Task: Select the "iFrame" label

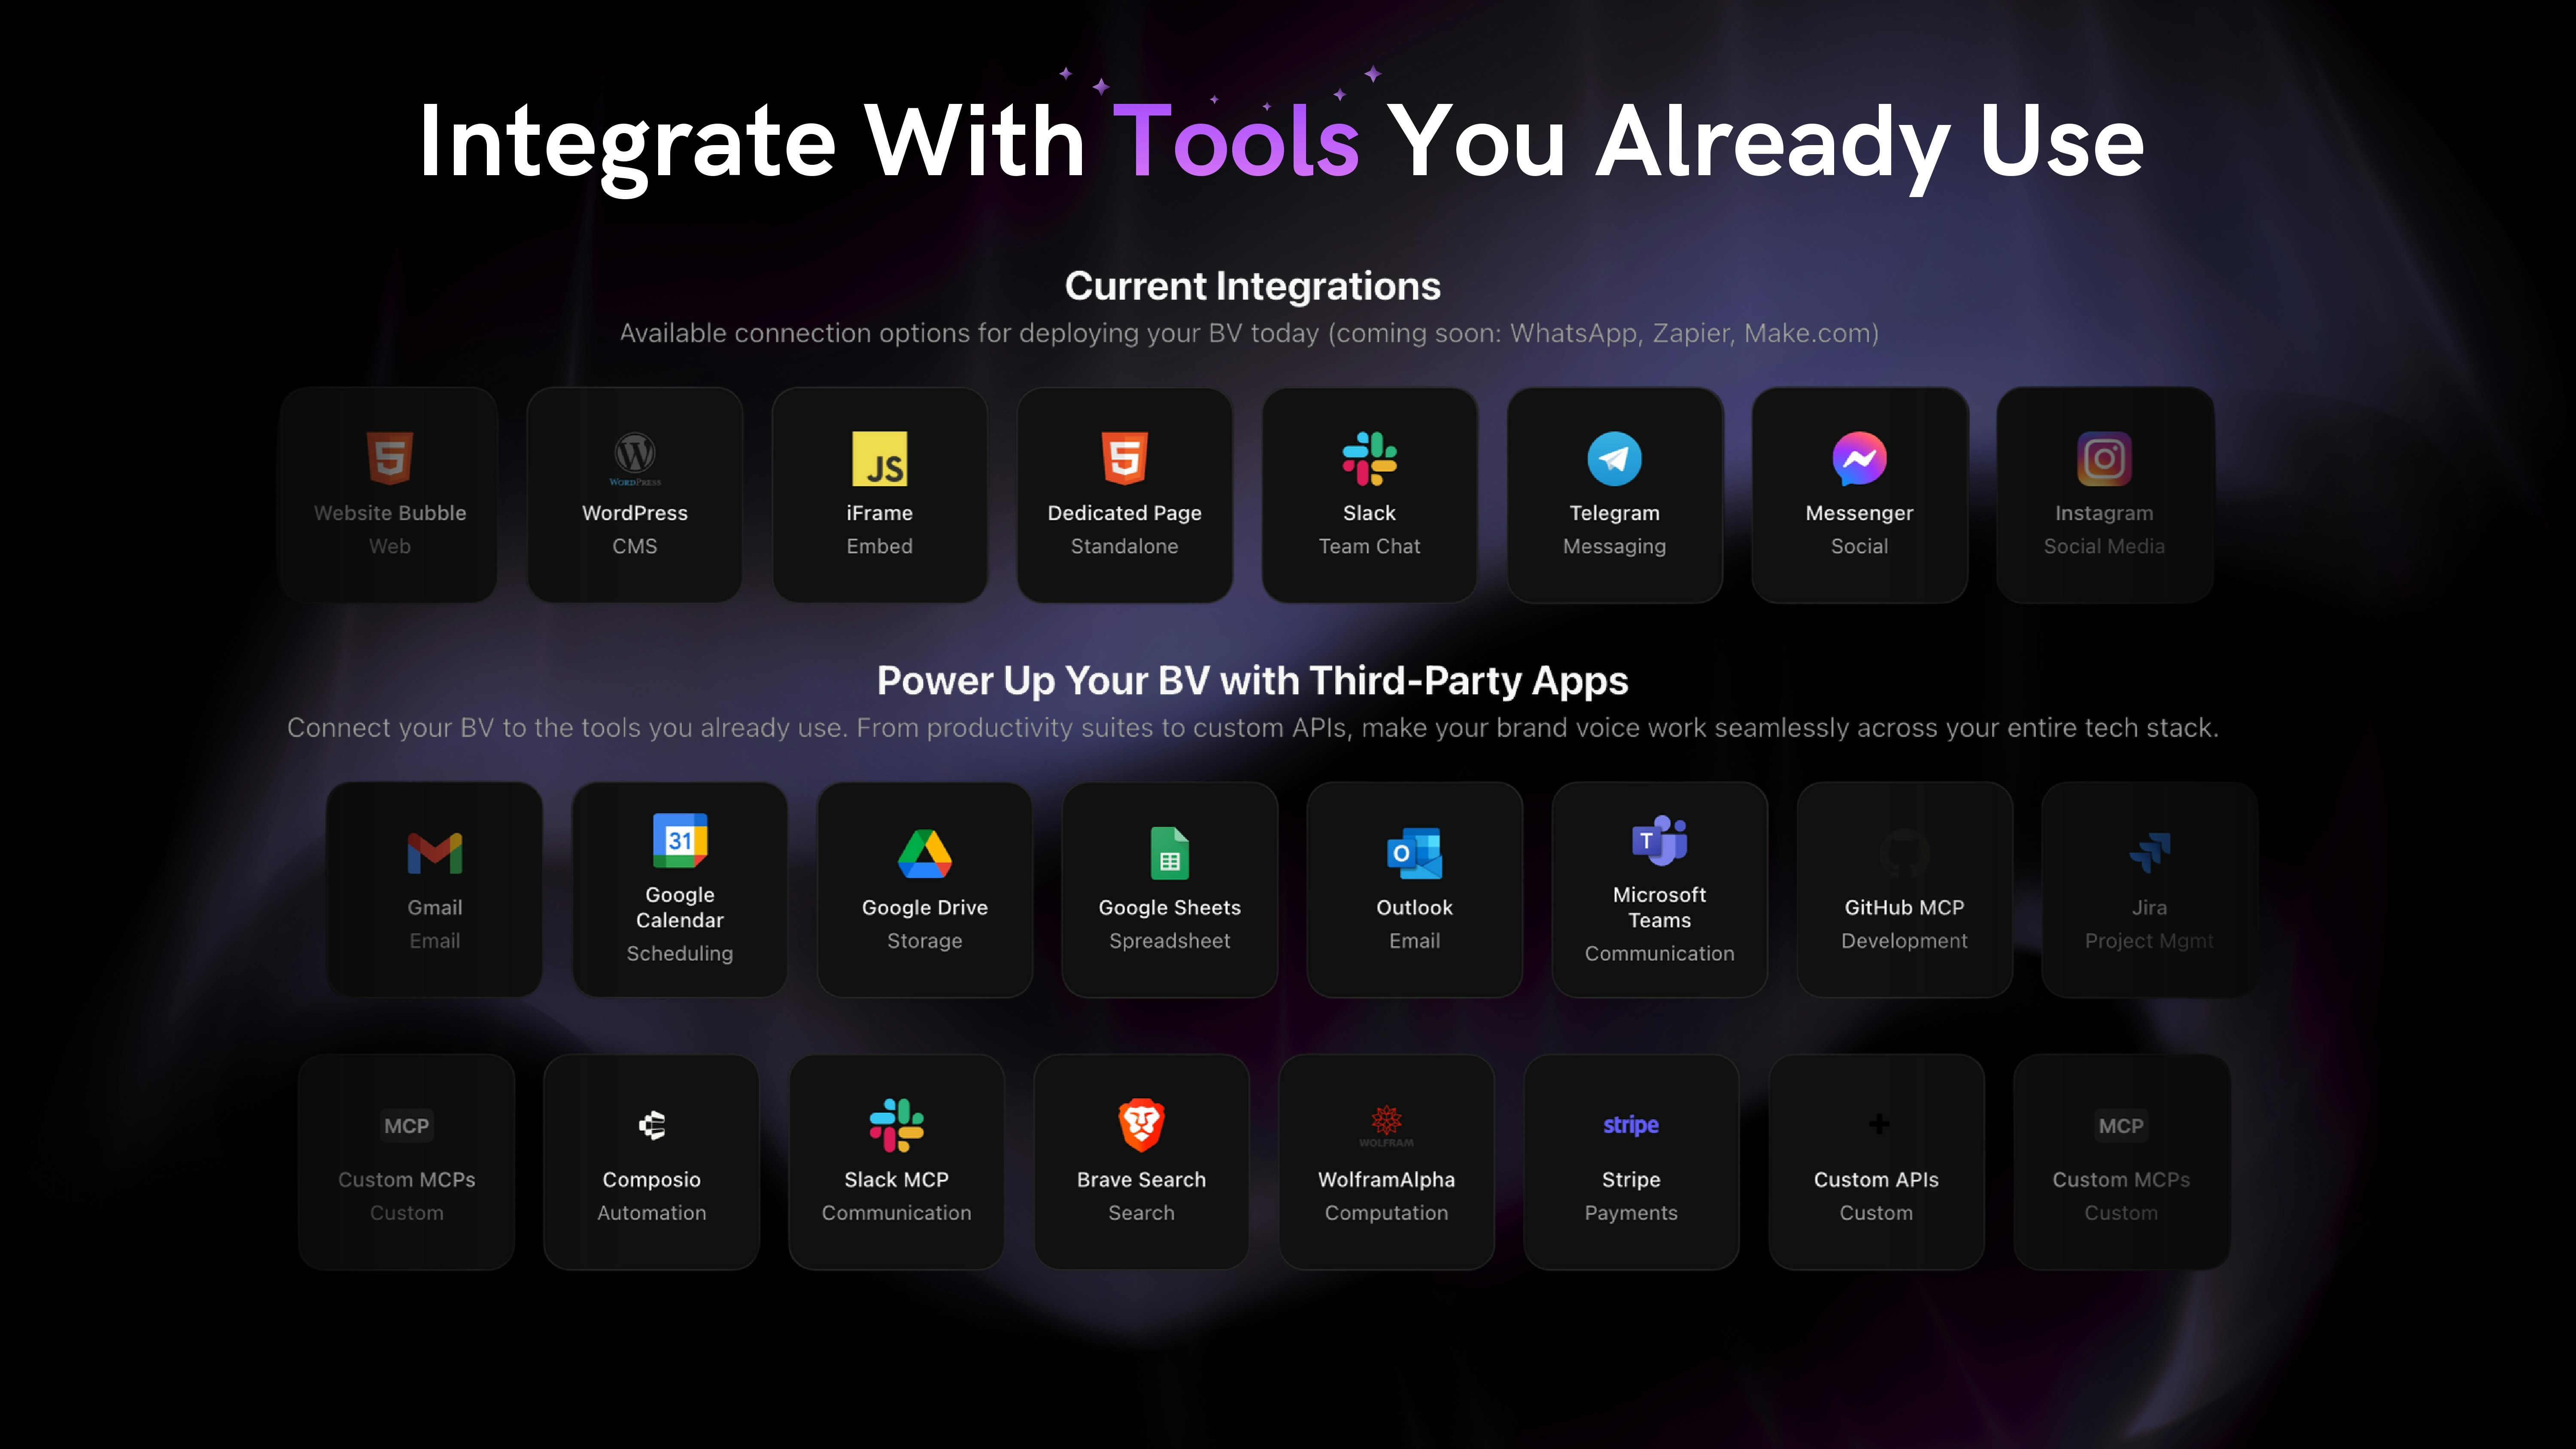Action: pyautogui.click(x=880, y=513)
